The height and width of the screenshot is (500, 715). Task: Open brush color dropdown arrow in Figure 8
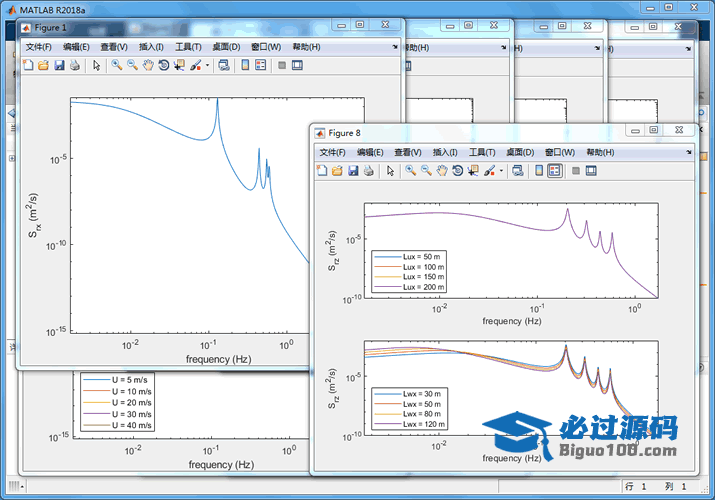pos(501,170)
